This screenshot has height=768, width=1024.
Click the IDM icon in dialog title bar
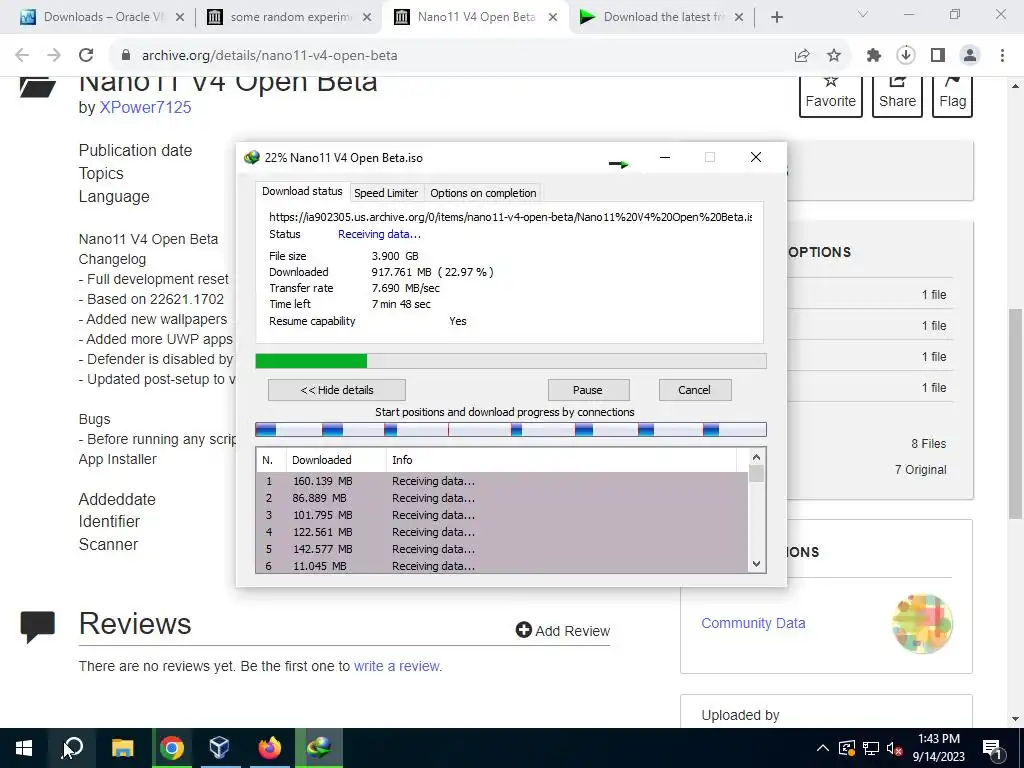251,157
